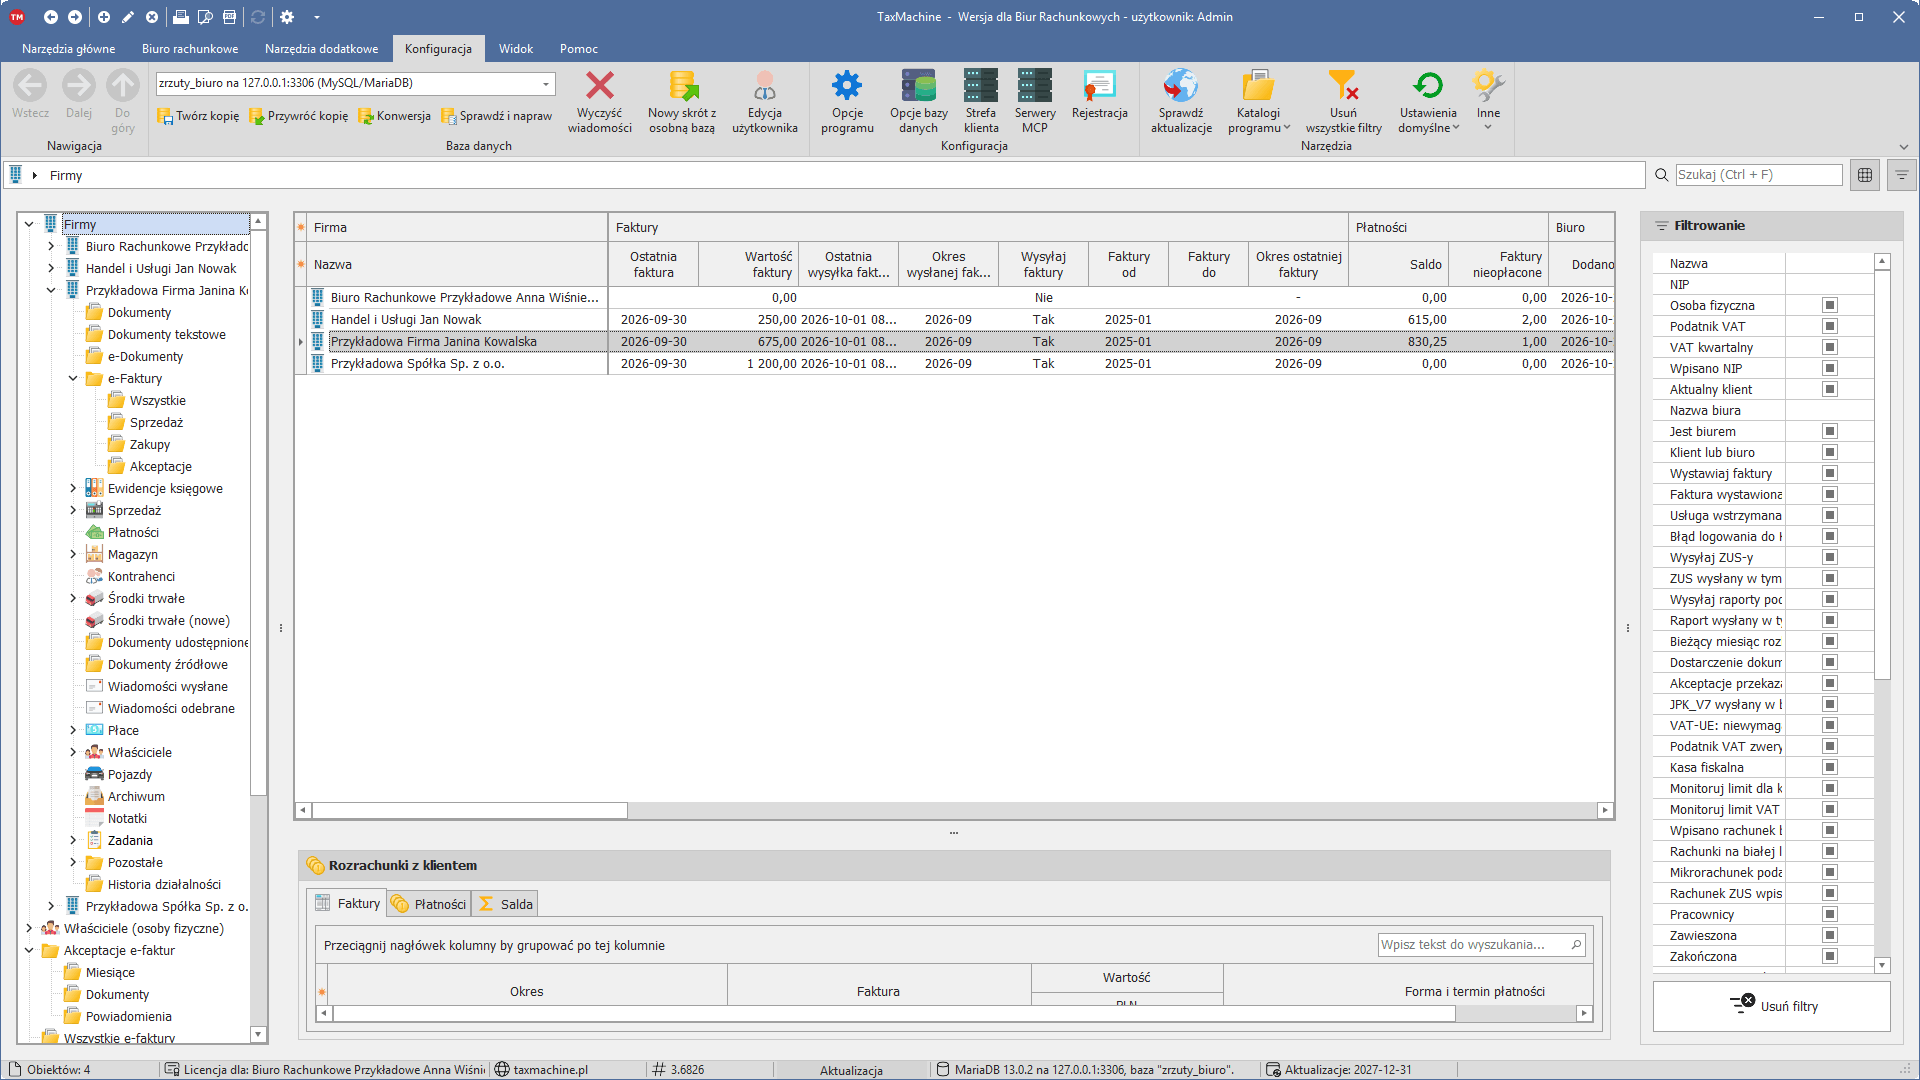Toggle Podatnik VAT filter checkbox
Viewport: 1920px width, 1080px height.
point(1830,326)
